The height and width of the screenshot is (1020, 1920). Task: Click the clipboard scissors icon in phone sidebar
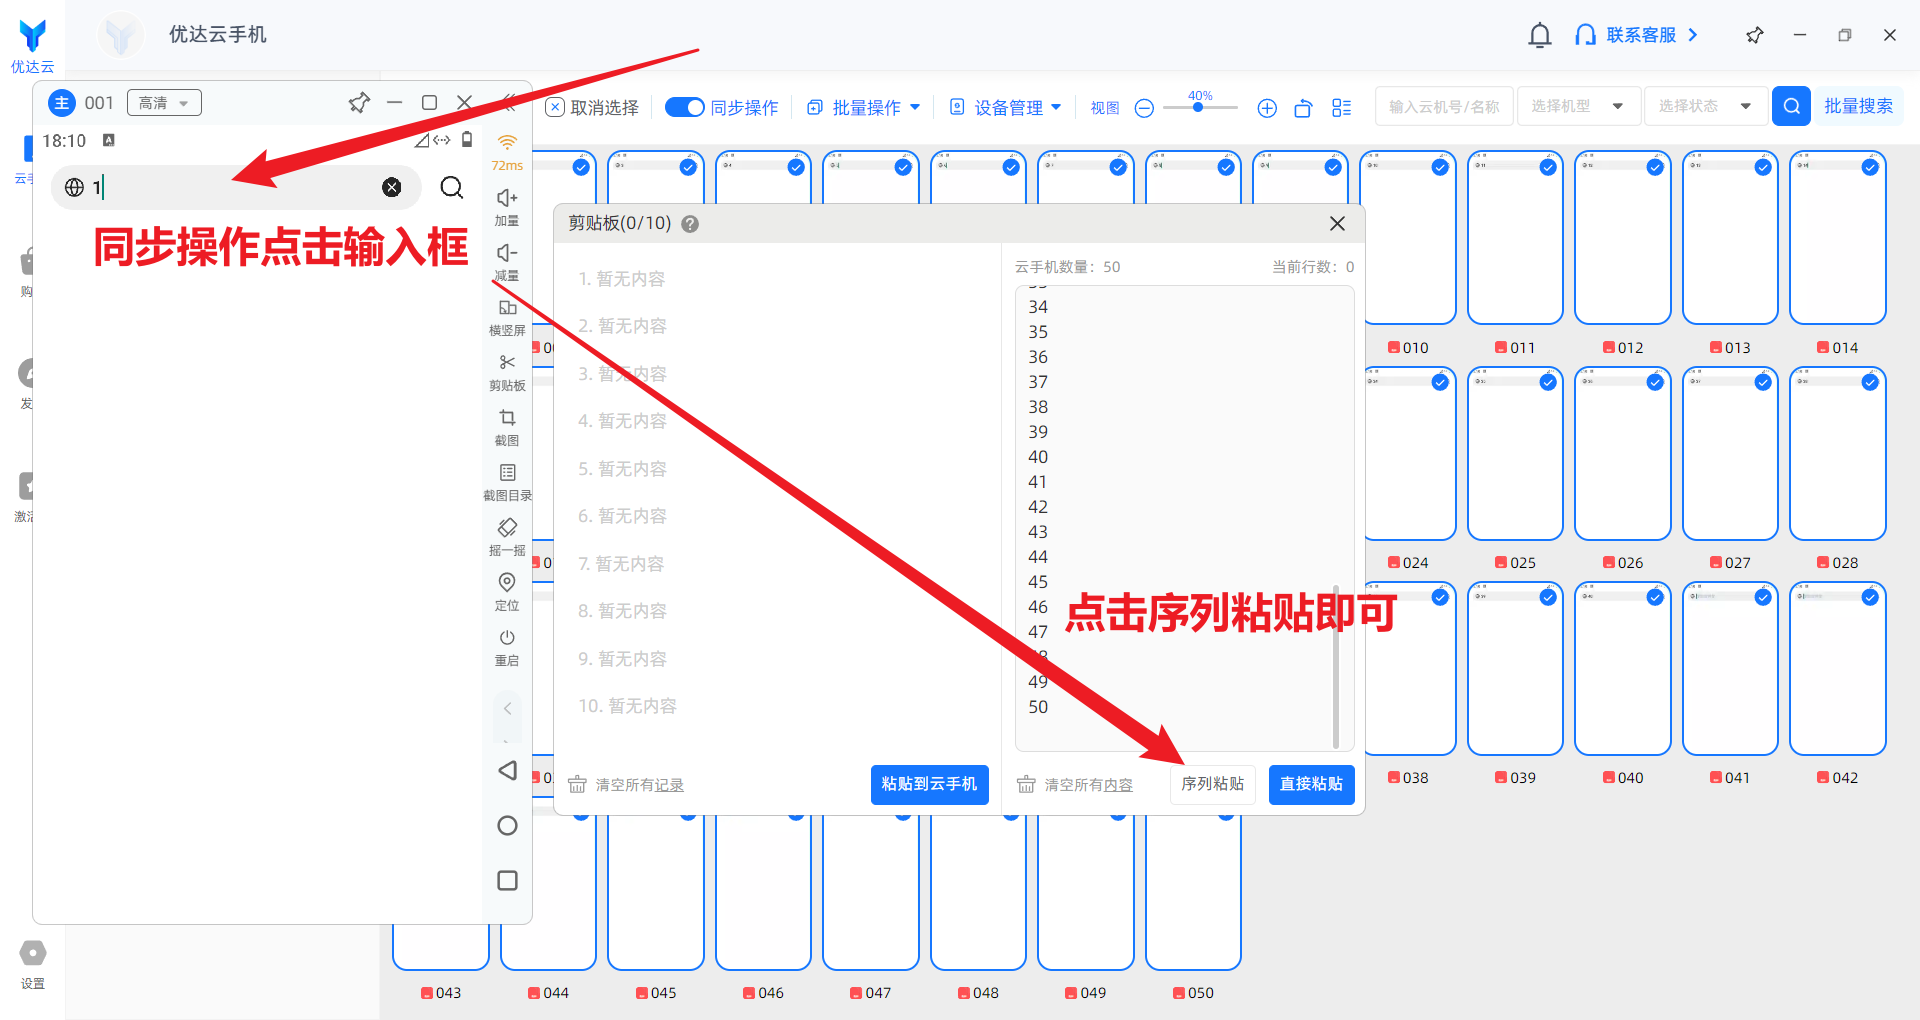[x=507, y=363]
